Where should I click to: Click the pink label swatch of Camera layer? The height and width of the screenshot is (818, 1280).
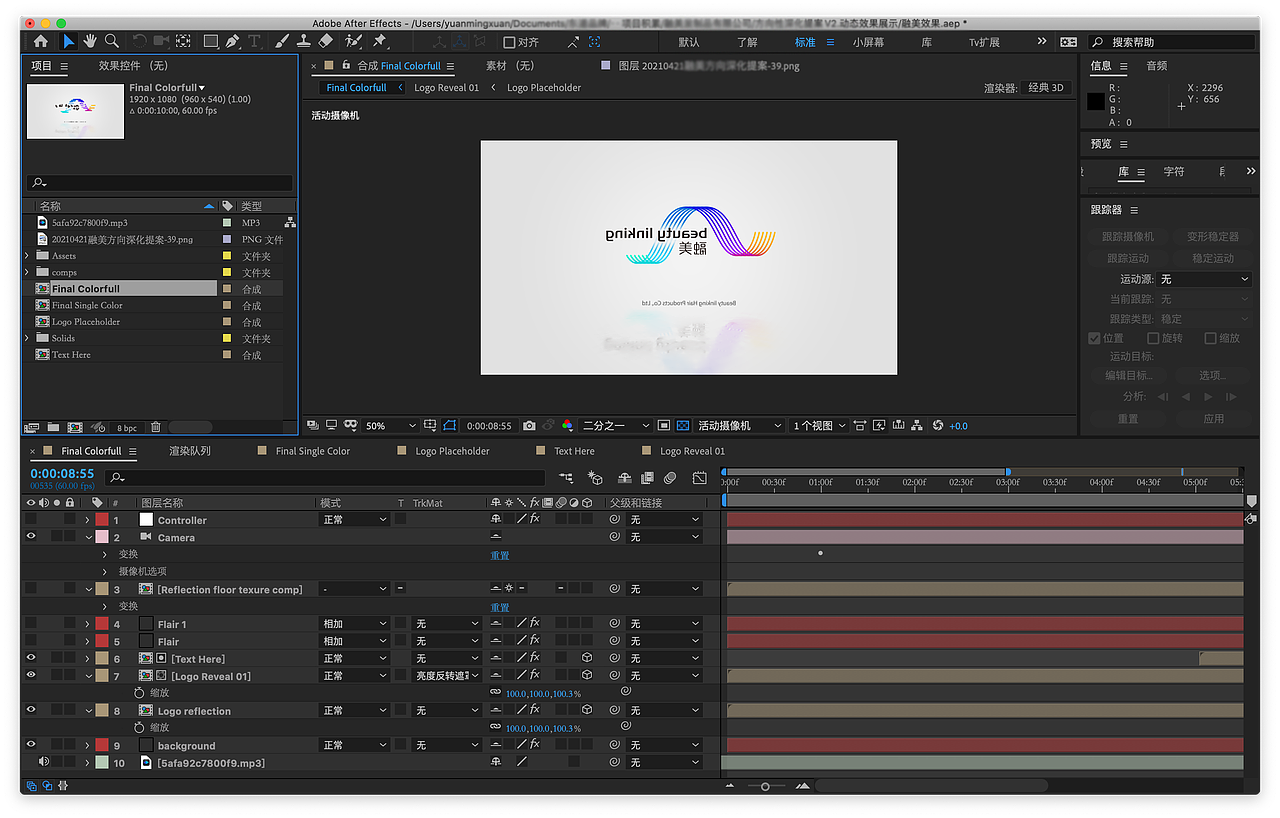point(101,537)
